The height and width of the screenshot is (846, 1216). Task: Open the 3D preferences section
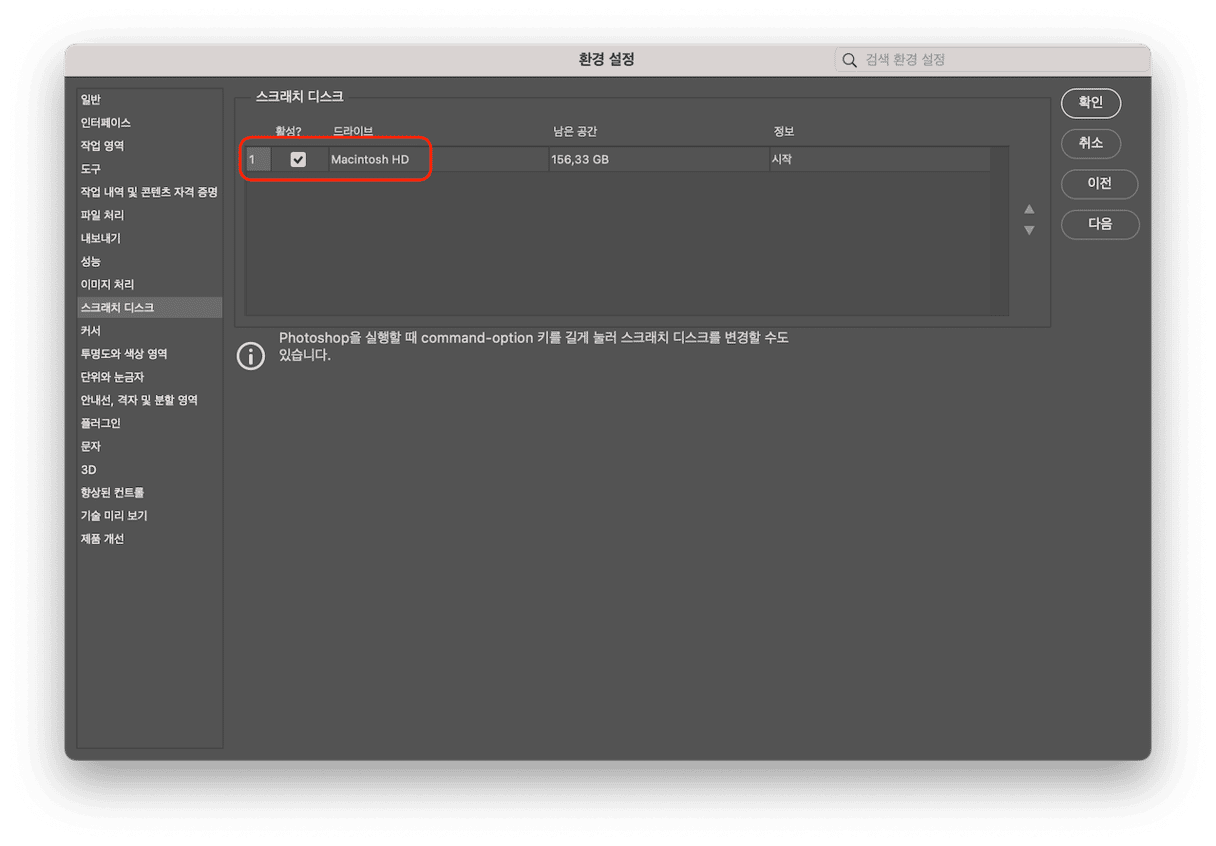(x=89, y=469)
